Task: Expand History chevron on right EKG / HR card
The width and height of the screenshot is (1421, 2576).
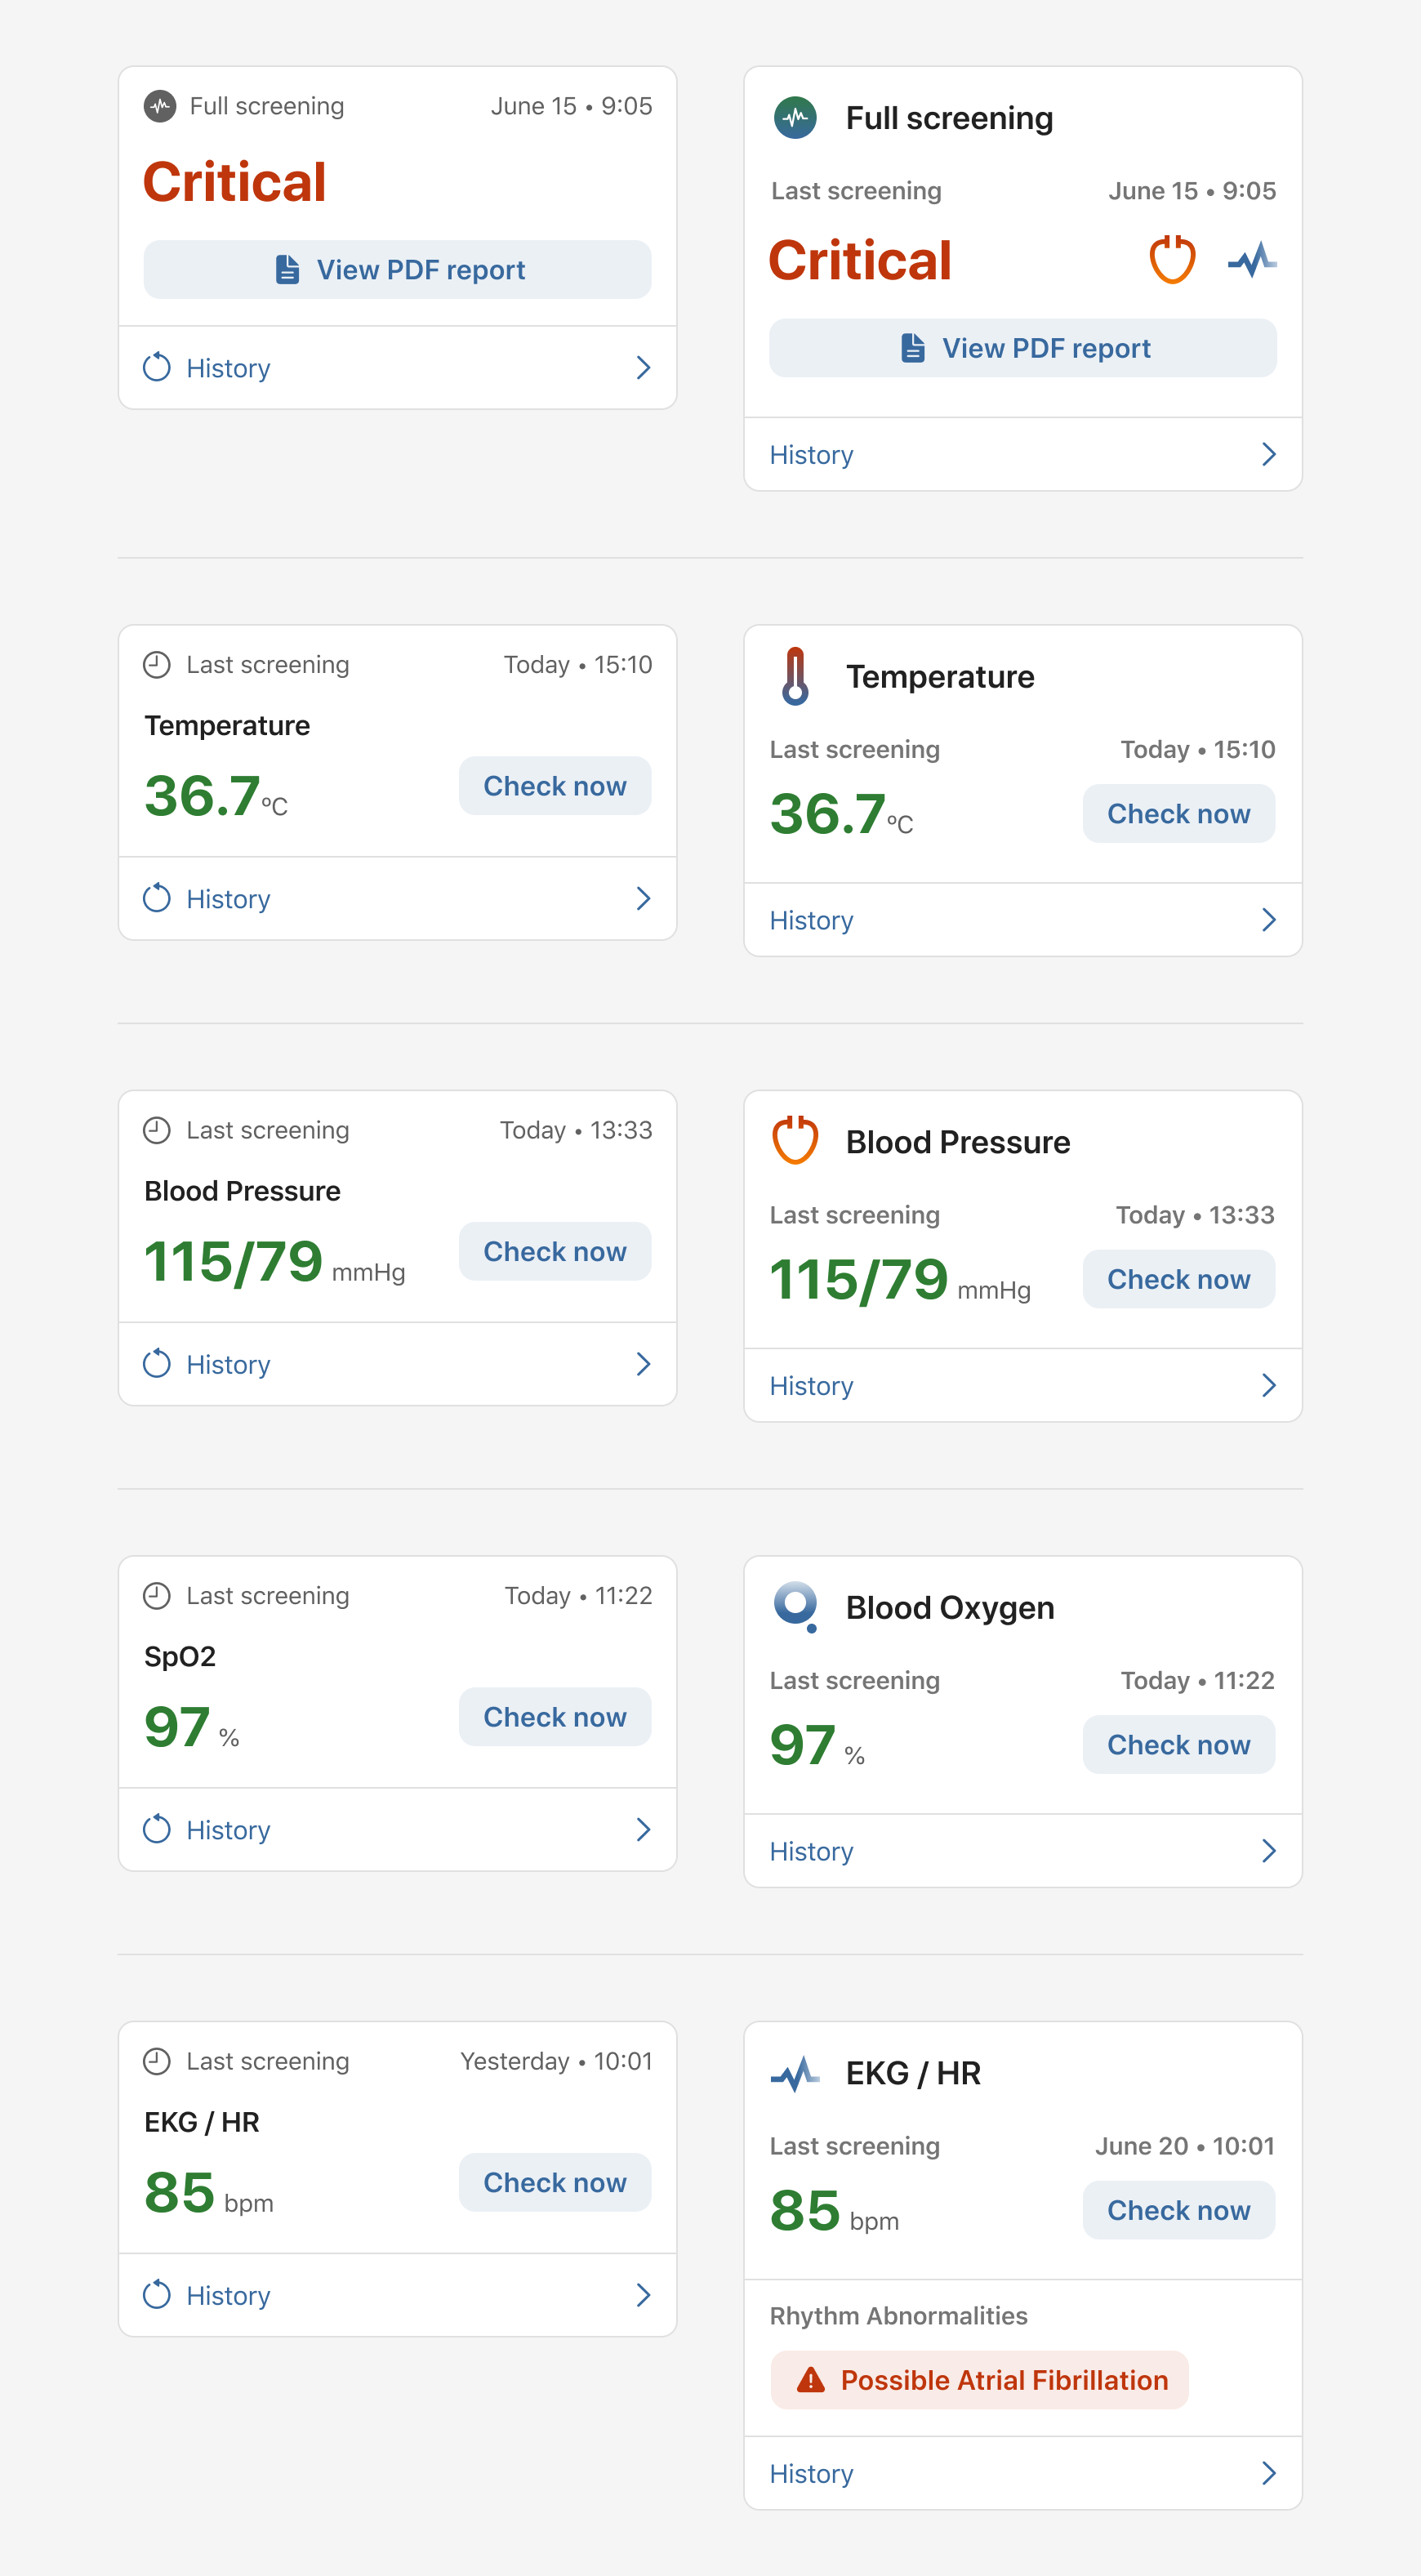Action: point(1268,2473)
